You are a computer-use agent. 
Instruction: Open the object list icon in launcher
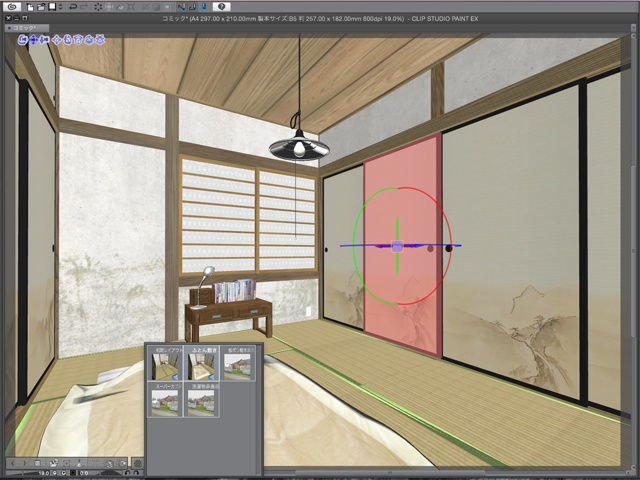point(38,463)
